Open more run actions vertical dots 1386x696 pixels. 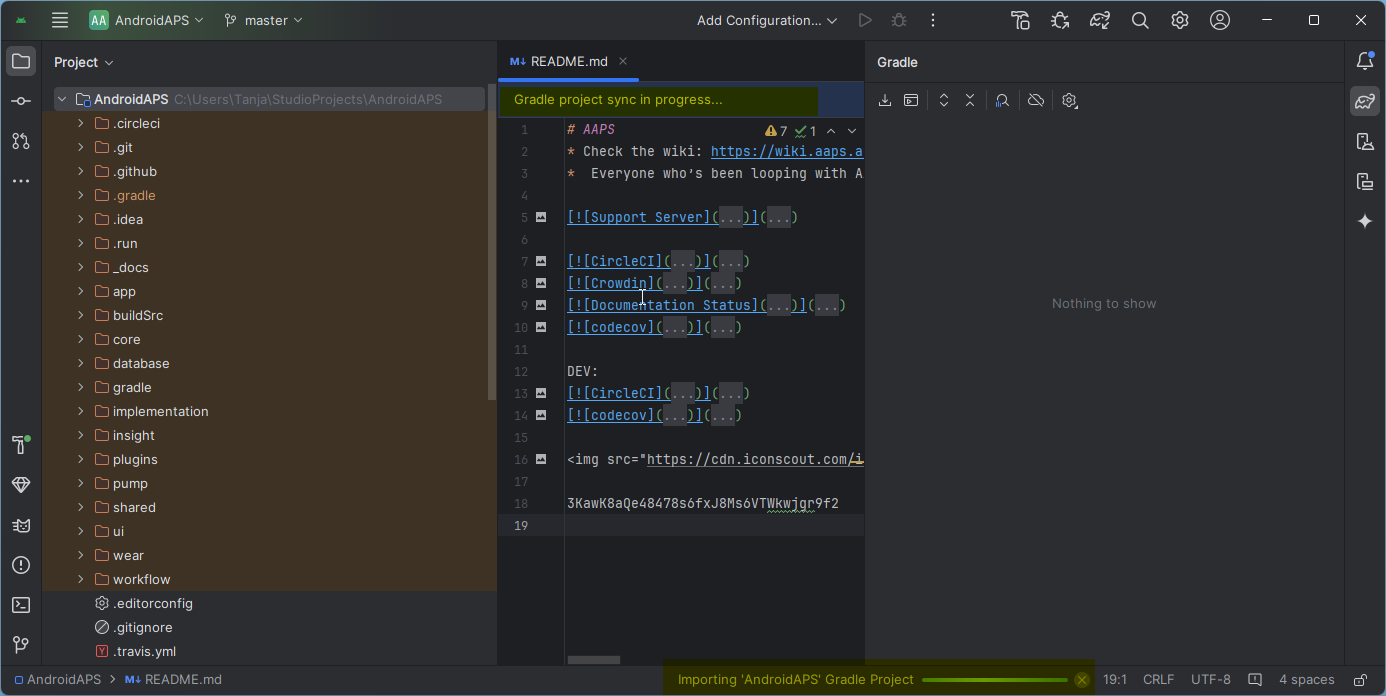933,20
